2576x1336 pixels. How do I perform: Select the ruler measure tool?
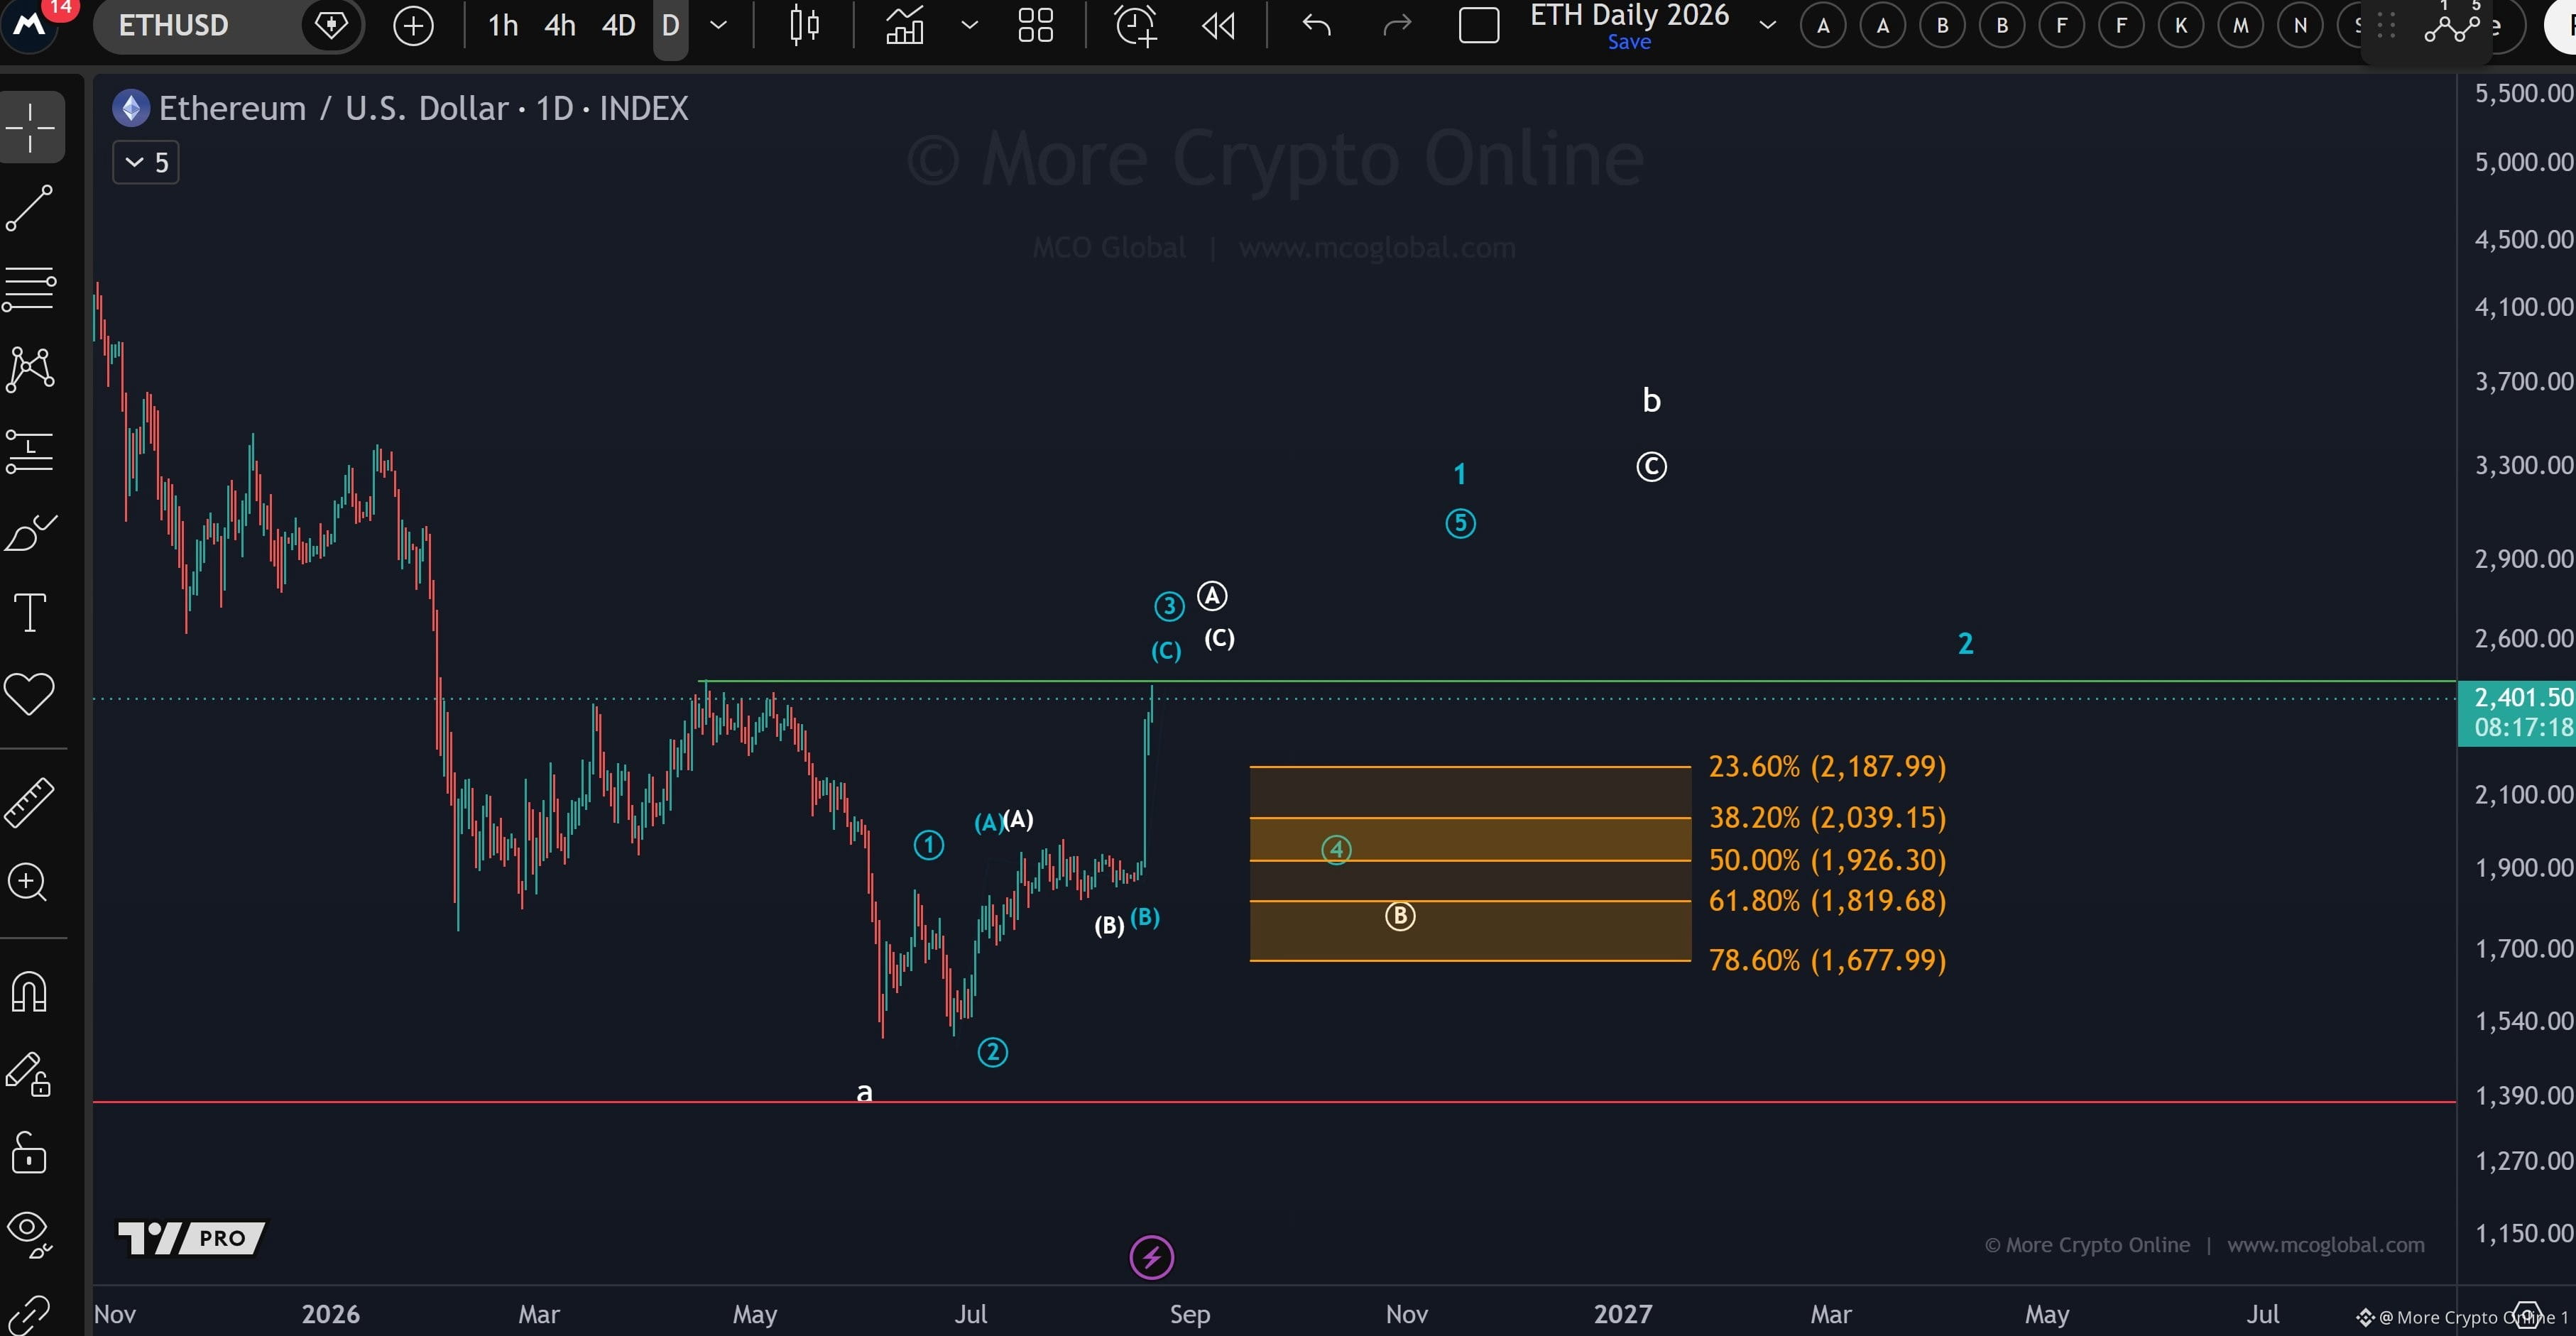click(30, 802)
